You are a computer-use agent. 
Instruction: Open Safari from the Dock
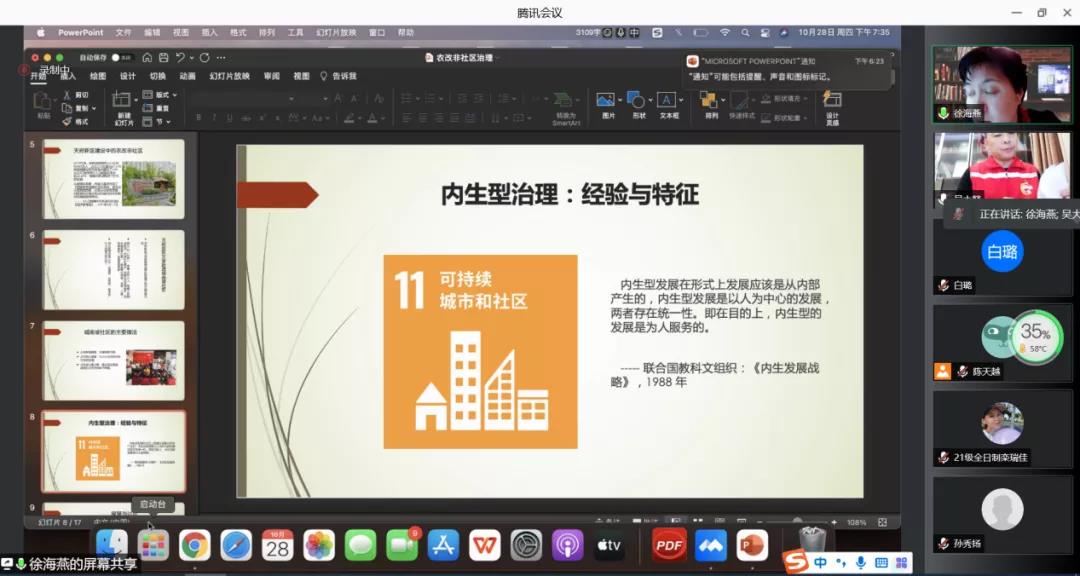236,546
